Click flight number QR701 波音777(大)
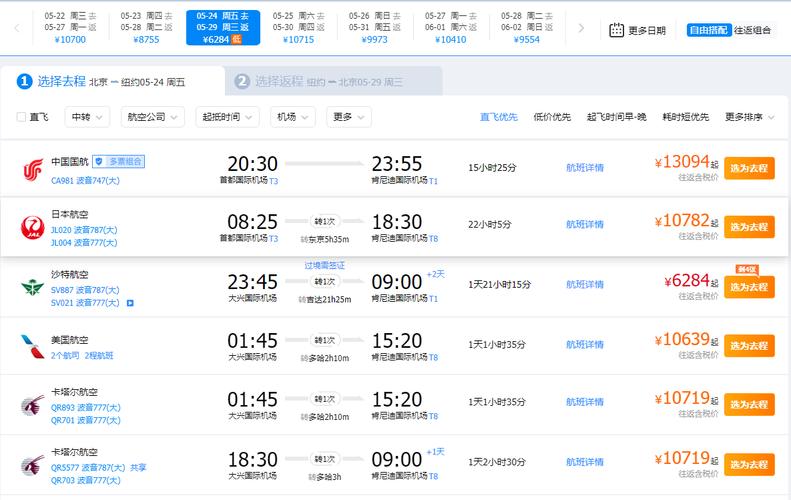This screenshot has width=791, height=500. 85,420
